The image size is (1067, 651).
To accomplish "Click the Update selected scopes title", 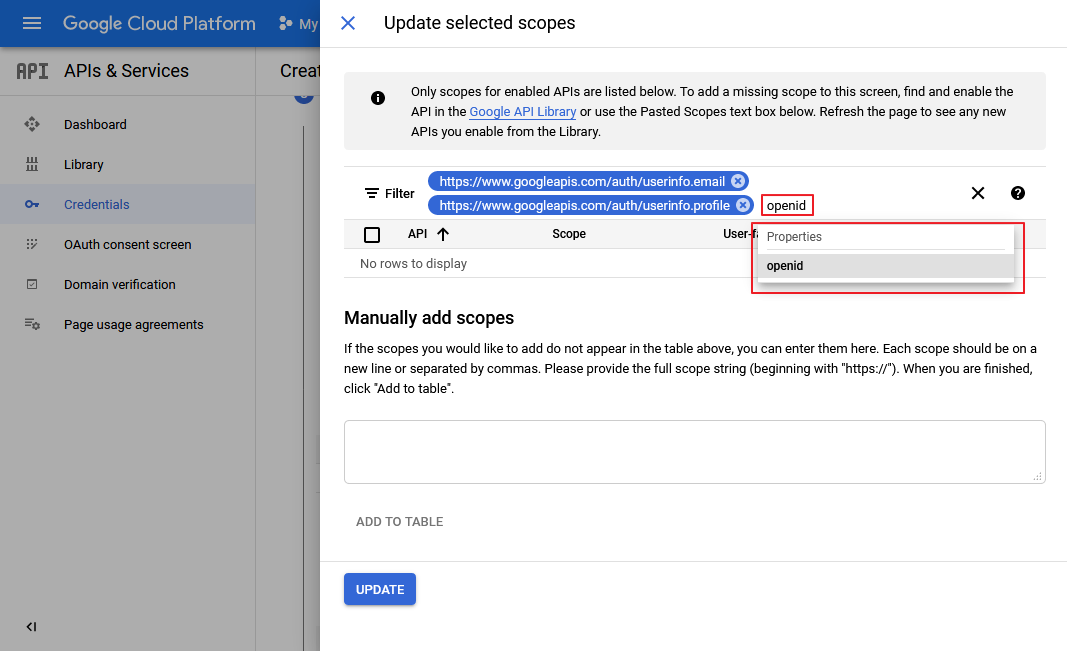I will [x=479, y=23].
